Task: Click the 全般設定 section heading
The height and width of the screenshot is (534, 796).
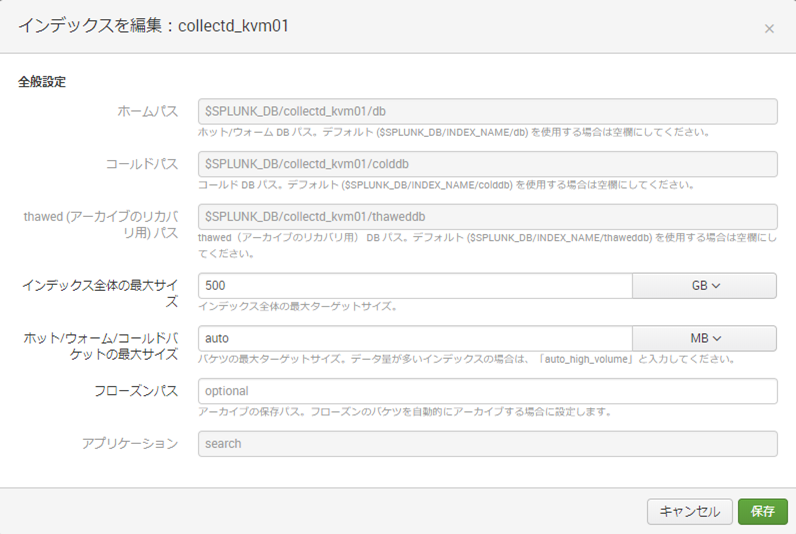Action: 42,82
